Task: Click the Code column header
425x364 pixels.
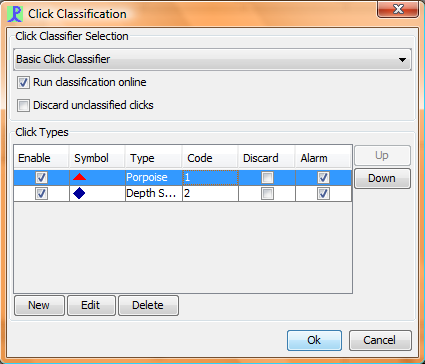Action: click(x=210, y=158)
